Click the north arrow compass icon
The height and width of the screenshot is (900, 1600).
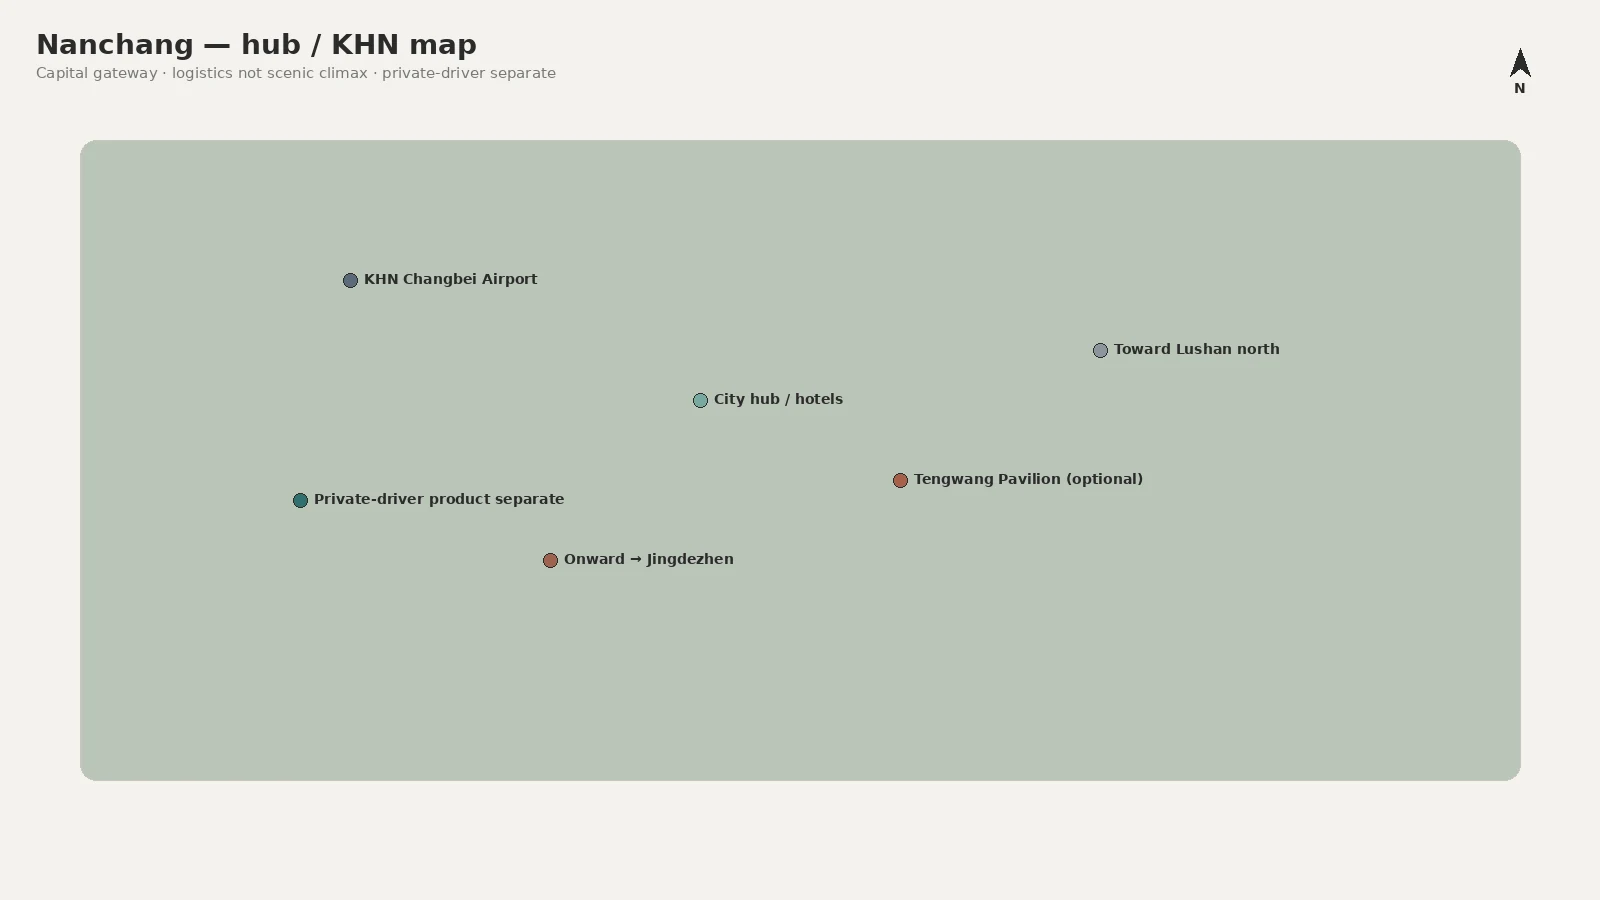pyautogui.click(x=1520, y=62)
